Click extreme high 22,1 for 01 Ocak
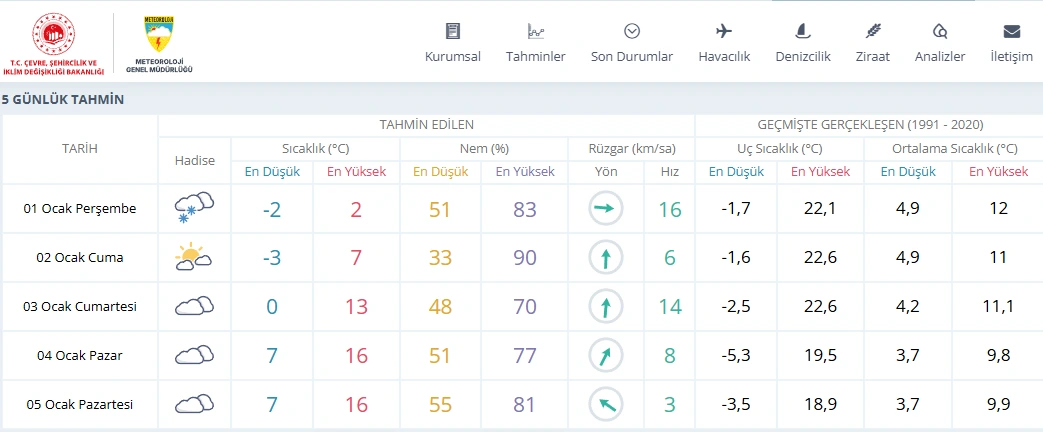The width and height of the screenshot is (1043, 432). pos(821,208)
